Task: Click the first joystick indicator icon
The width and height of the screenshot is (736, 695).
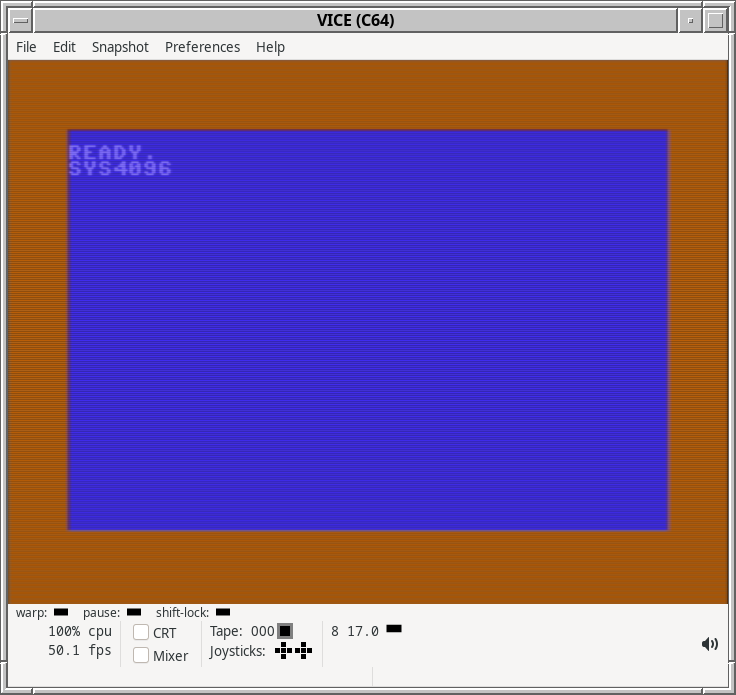Action: 284,650
